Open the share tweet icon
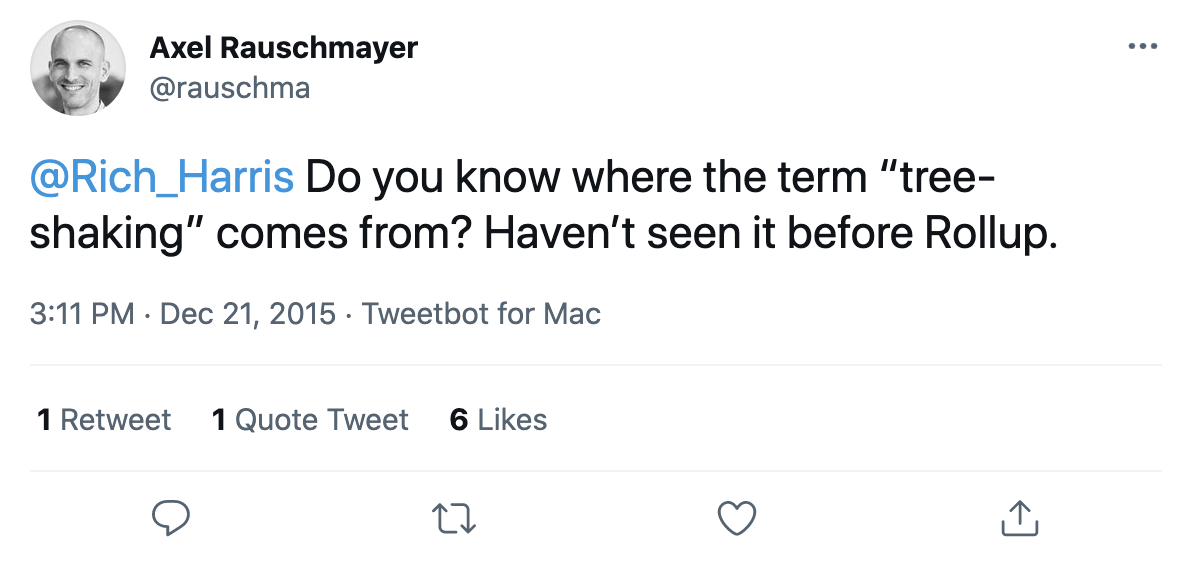This screenshot has width=1194, height=562. (1019, 517)
